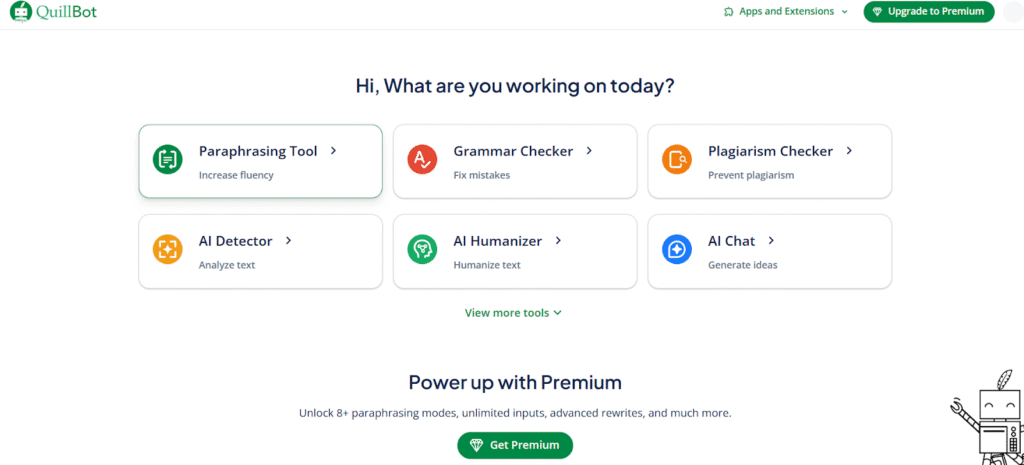1024x465 pixels.
Task: Click the QuillBot robot logo icon
Action: click(x=21, y=11)
